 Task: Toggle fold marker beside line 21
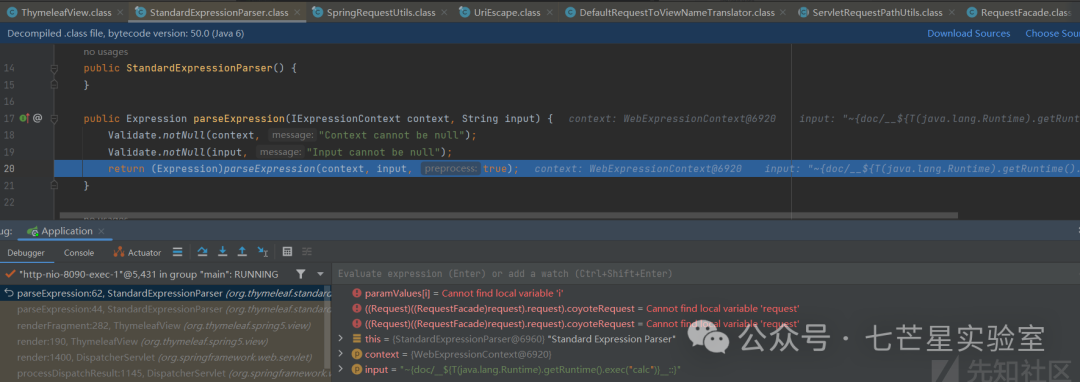point(54,186)
